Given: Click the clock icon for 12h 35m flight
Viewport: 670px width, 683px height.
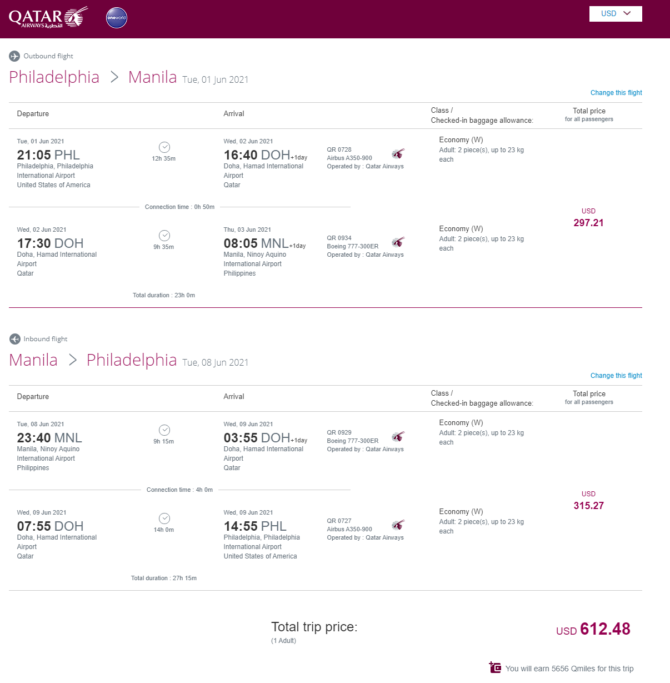Looking at the screenshot, I should pyautogui.click(x=164, y=147).
